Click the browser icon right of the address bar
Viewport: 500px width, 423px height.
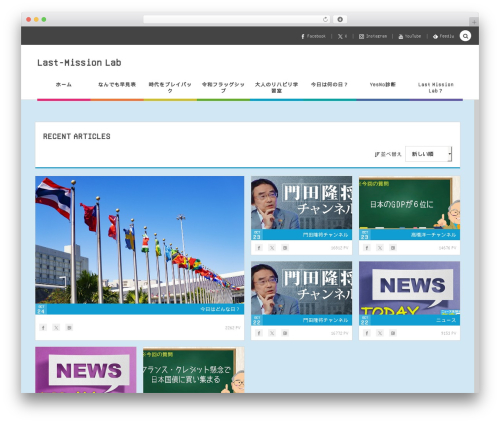coord(340,19)
